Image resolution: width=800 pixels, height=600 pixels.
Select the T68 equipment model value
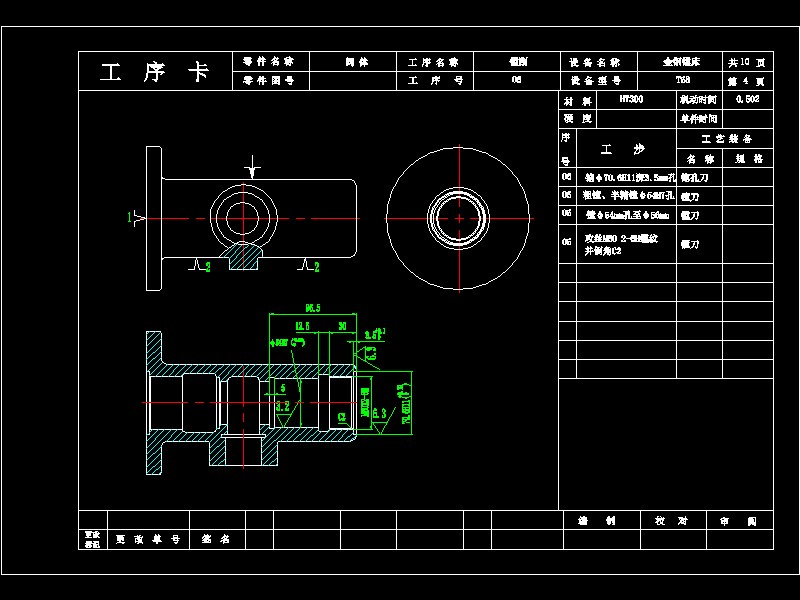[683, 80]
